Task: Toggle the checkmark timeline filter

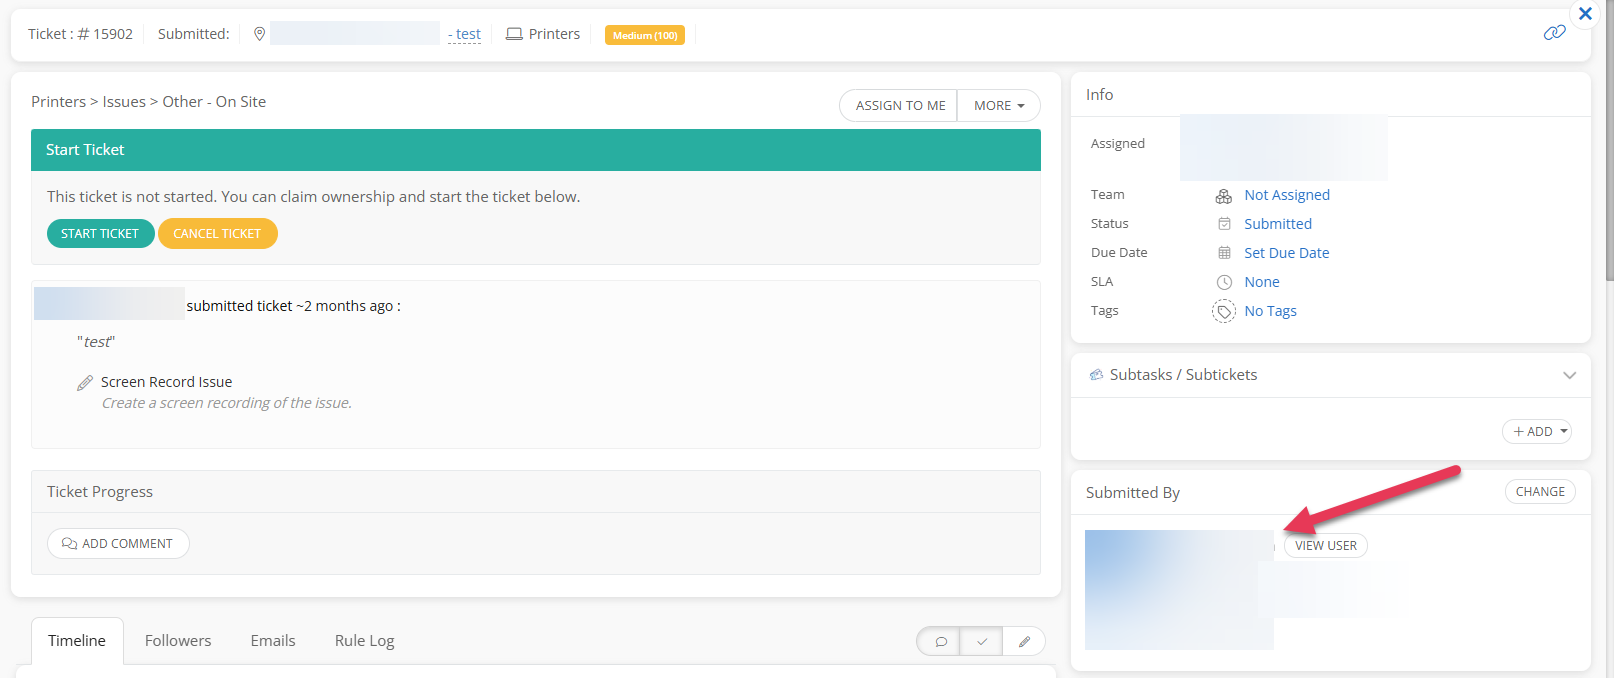Action: point(982,642)
